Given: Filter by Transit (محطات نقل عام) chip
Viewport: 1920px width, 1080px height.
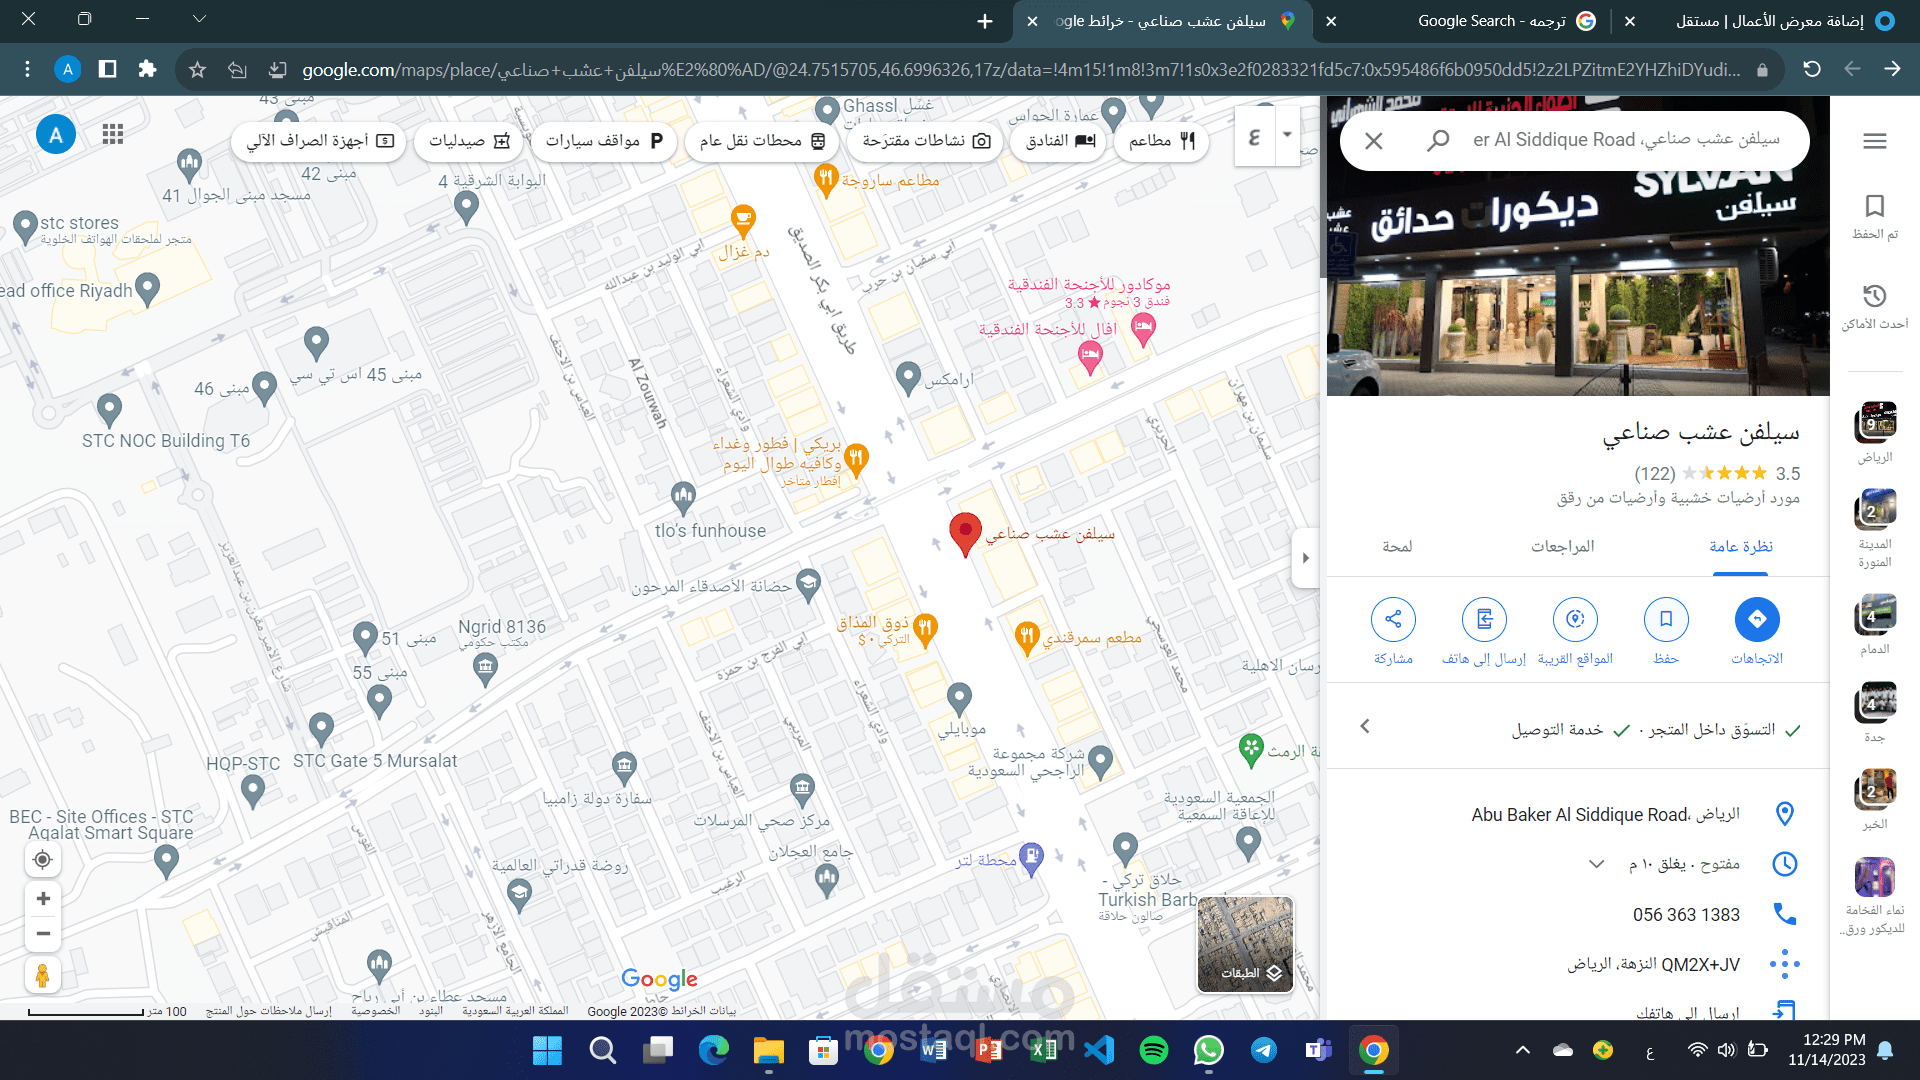Looking at the screenshot, I should (763, 141).
